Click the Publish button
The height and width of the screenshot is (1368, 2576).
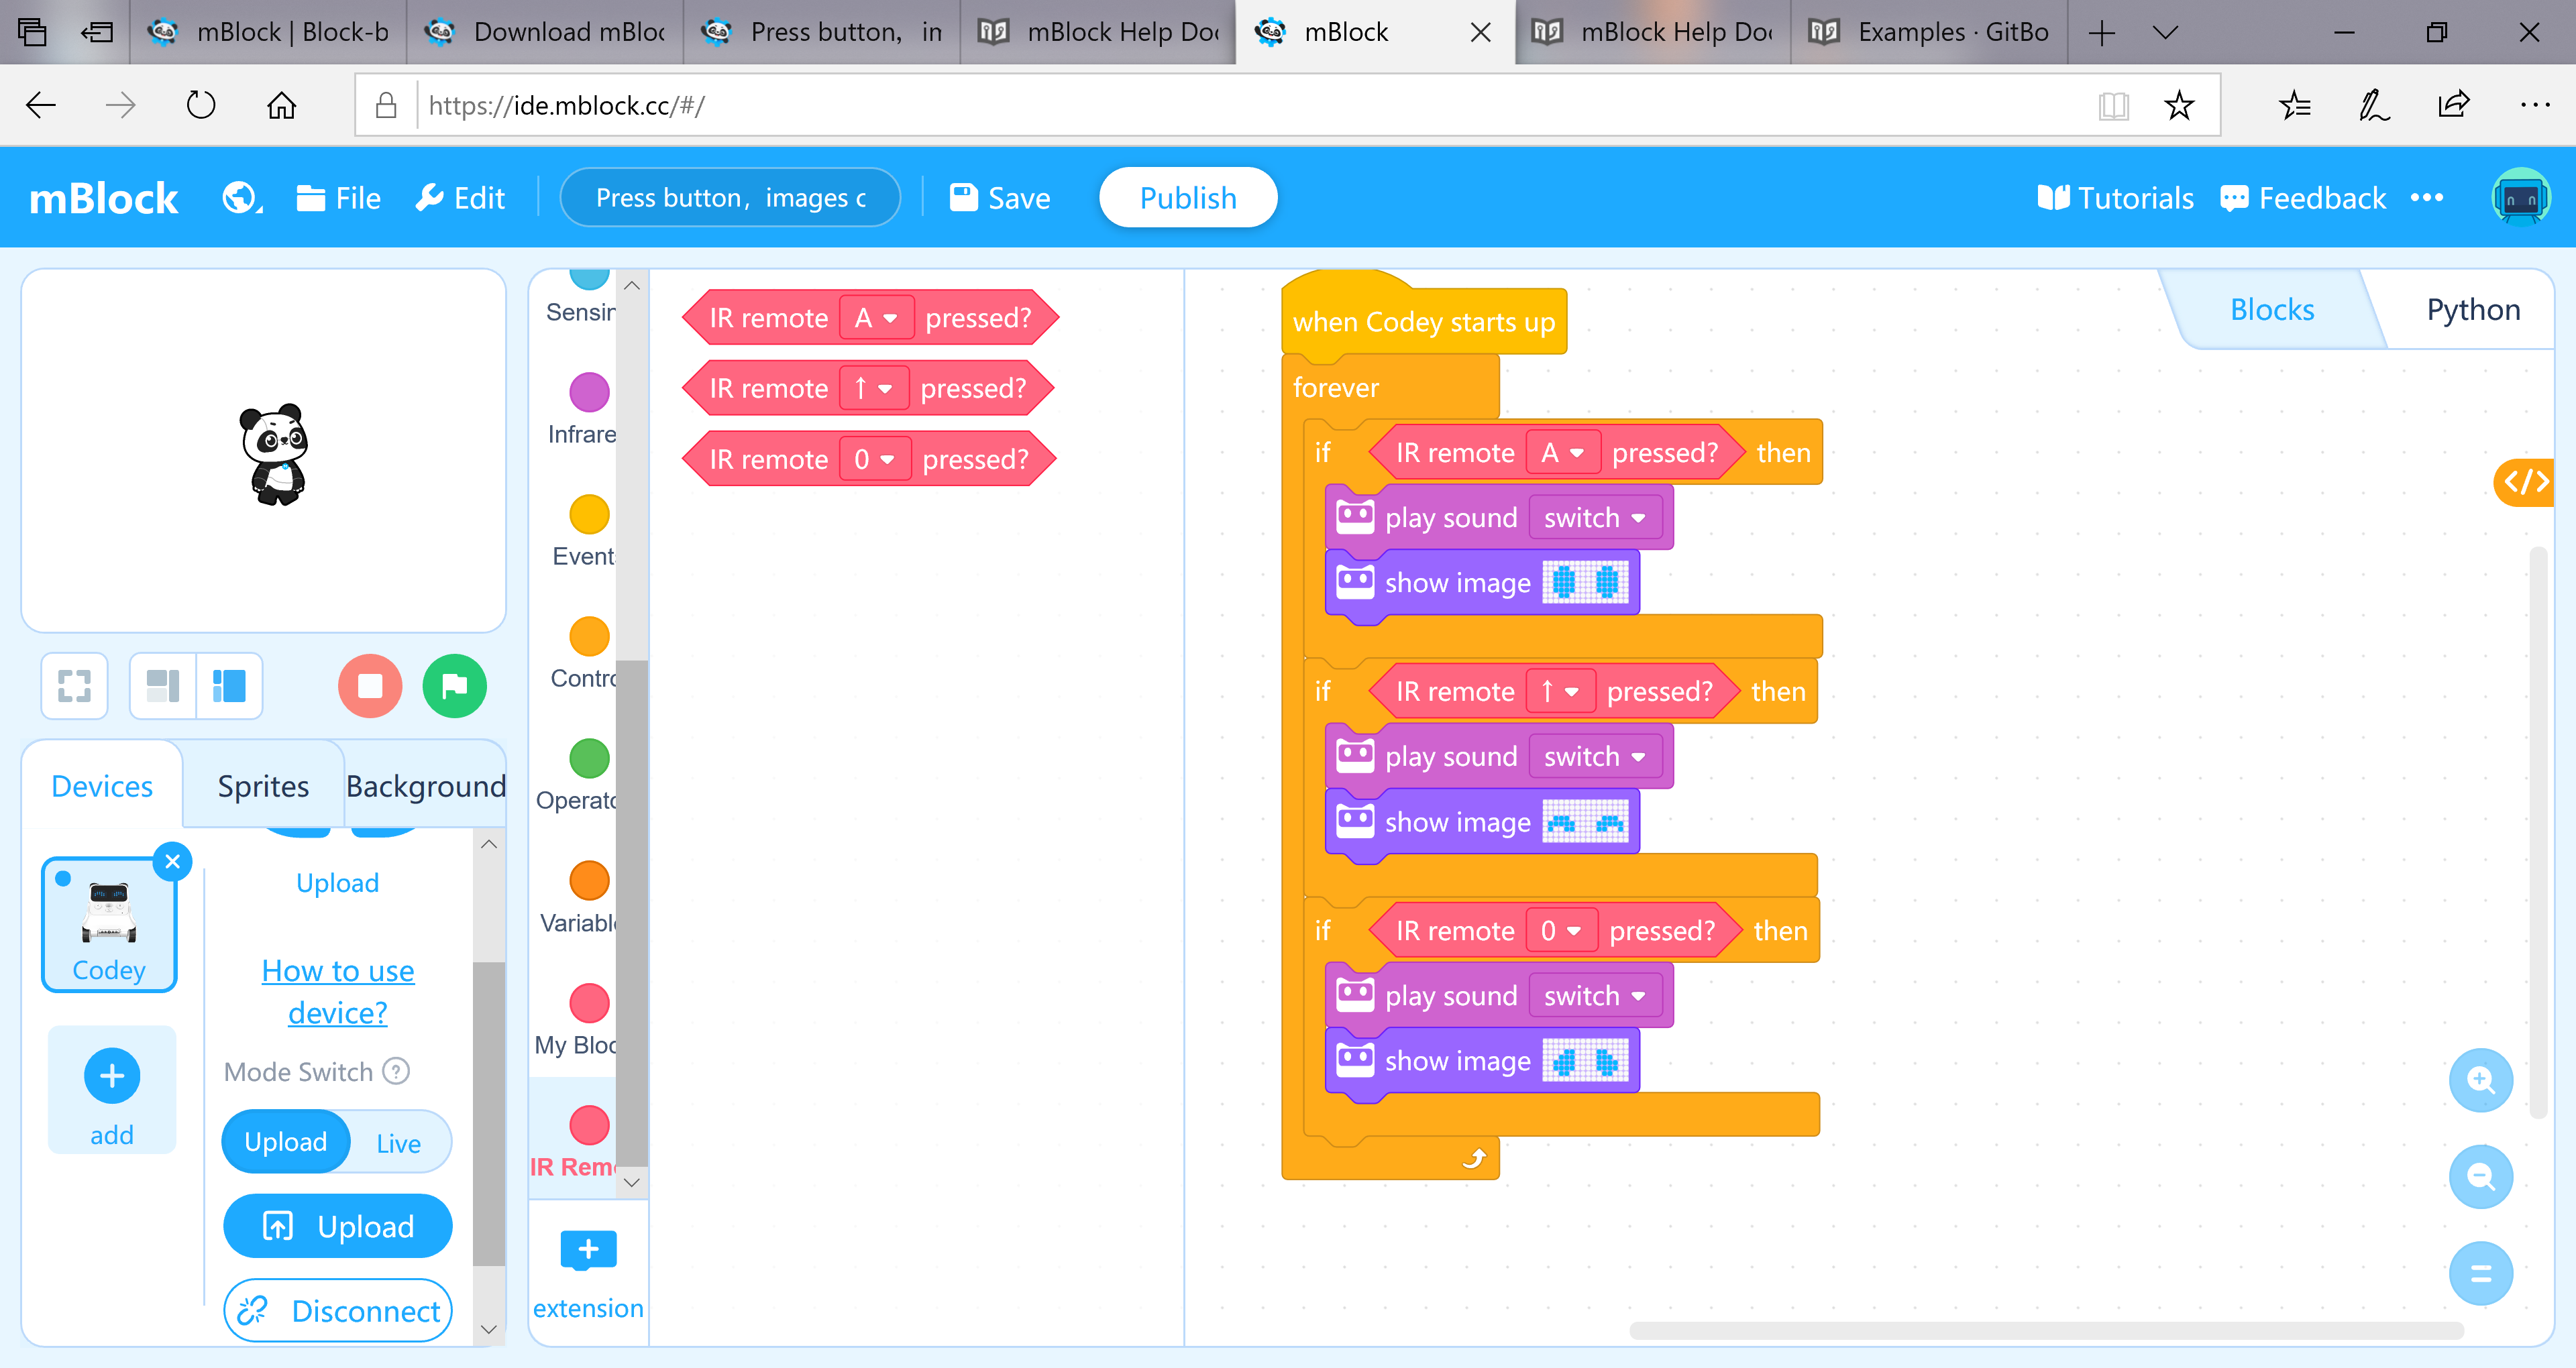[x=1187, y=198]
